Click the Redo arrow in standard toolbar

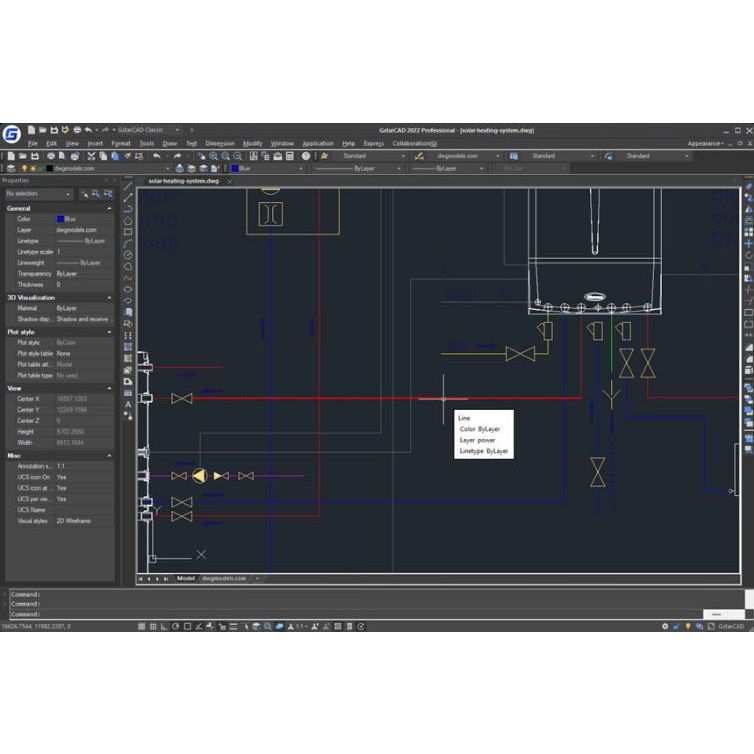click(177, 156)
